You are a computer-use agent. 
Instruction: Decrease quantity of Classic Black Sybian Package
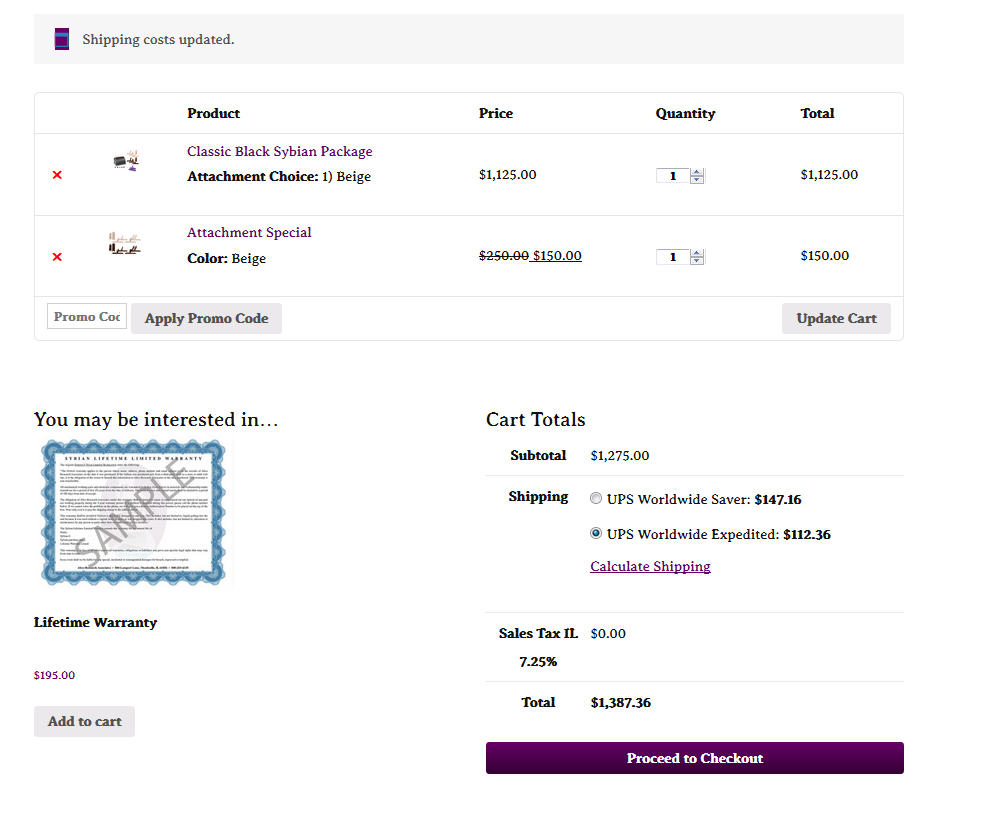tap(697, 180)
